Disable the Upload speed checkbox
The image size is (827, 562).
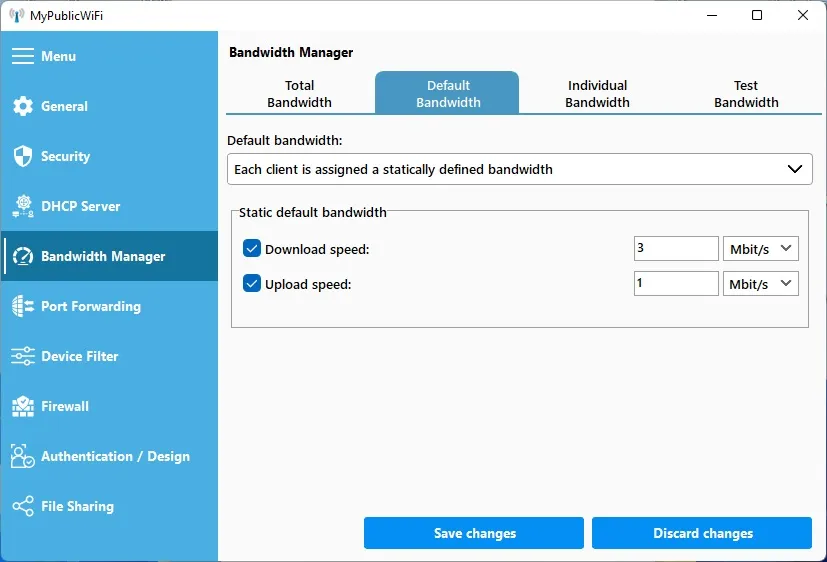pyautogui.click(x=252, y=284)
